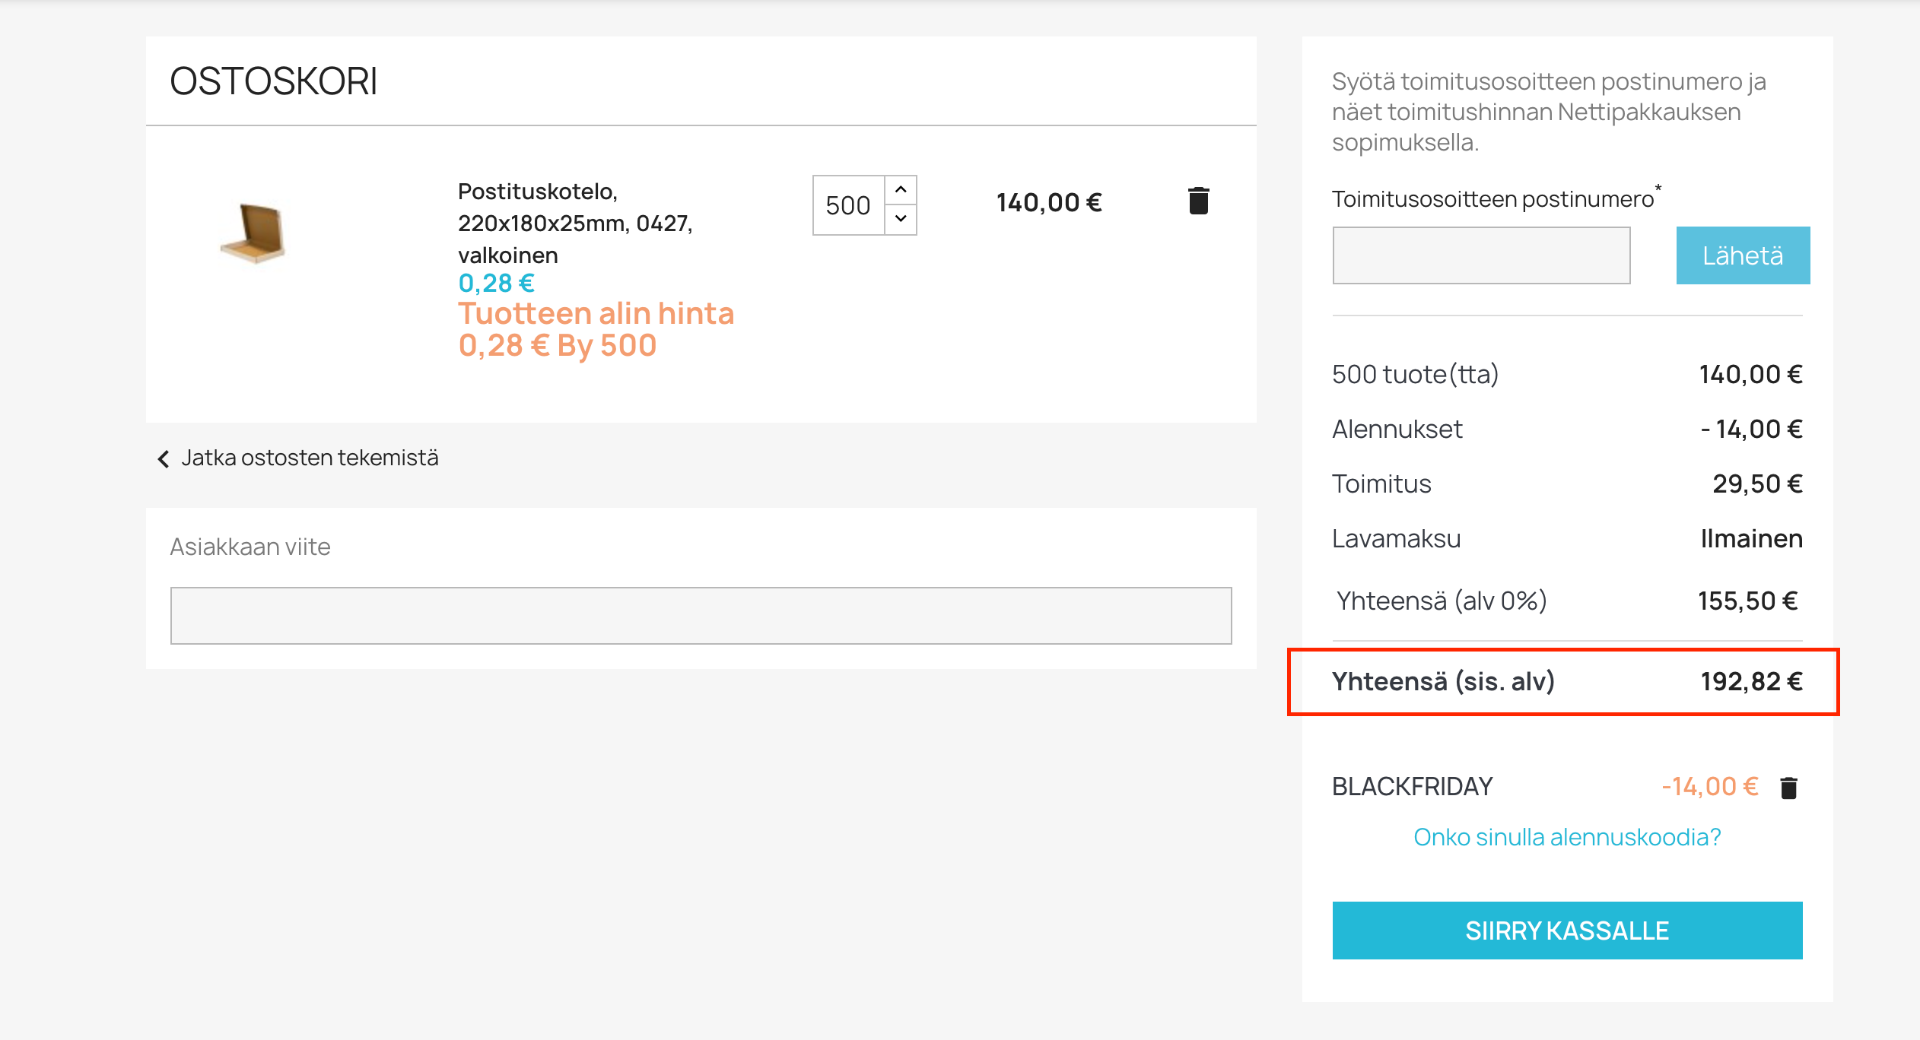Click the Asiakkaan viite text field
The width and height of the screenshot is (1920, 1040).
tap(701, 615)
